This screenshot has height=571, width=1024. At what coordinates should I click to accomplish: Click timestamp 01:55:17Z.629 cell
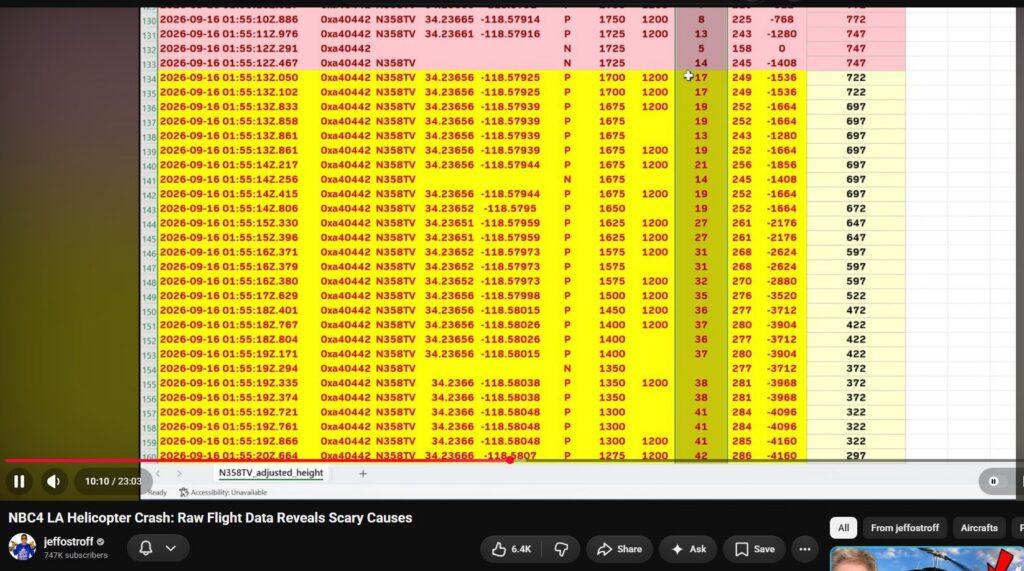[x=229, y=295]
